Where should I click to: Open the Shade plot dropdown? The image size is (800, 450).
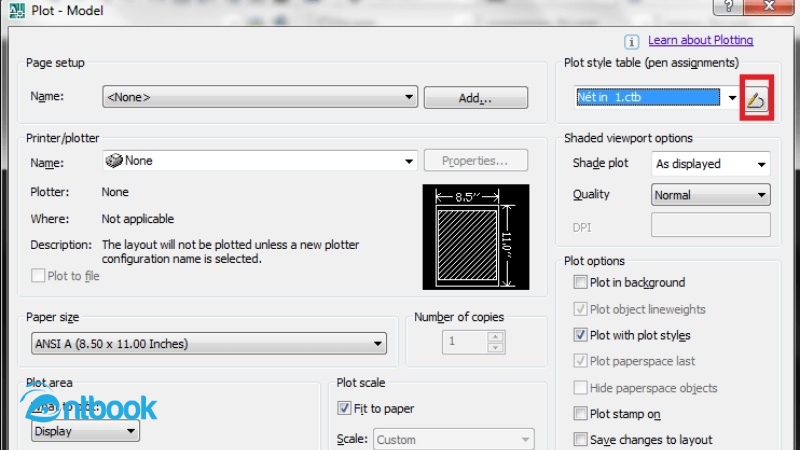click(x=711, y=164)
